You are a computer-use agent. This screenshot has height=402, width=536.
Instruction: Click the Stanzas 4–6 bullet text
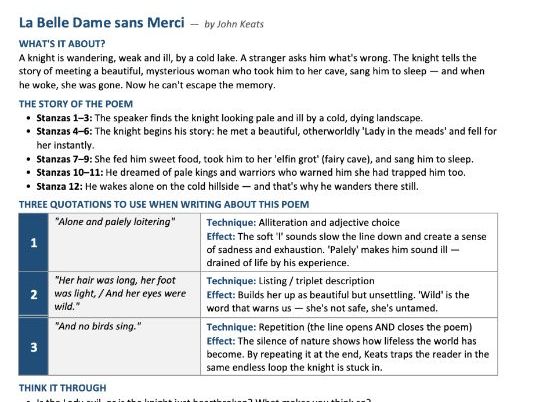coord(267,138)
